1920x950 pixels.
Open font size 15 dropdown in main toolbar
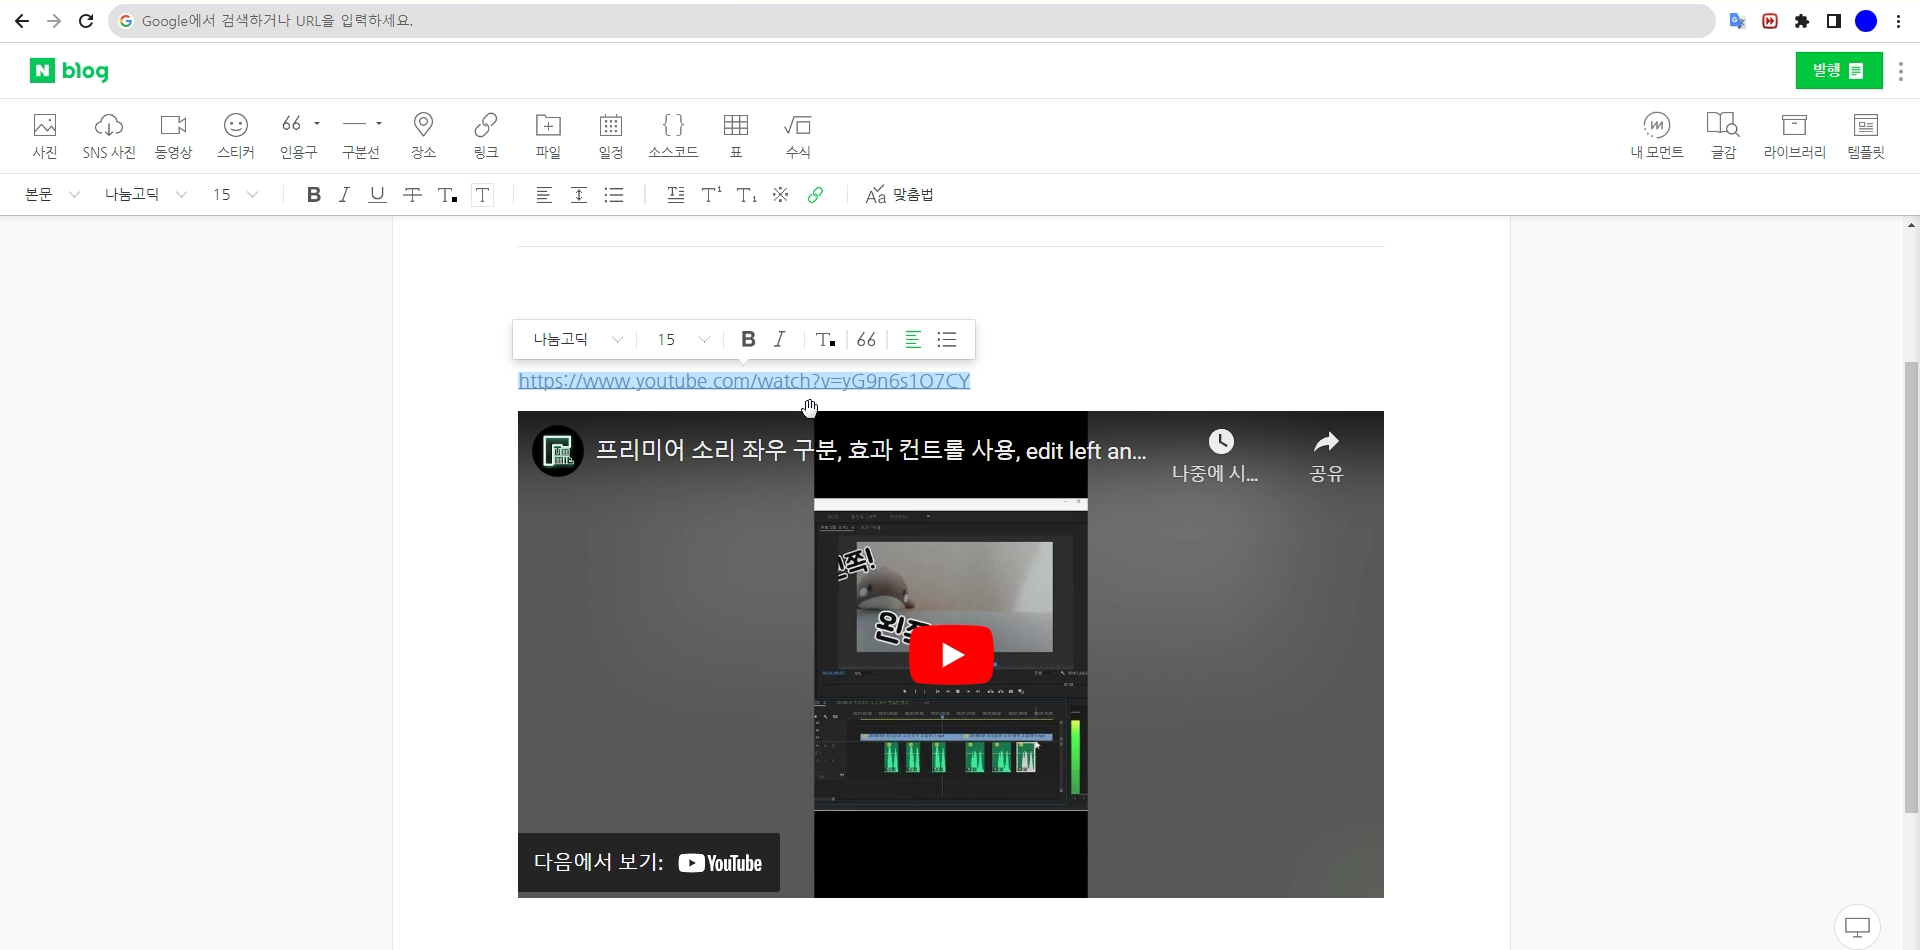[235, 195]
